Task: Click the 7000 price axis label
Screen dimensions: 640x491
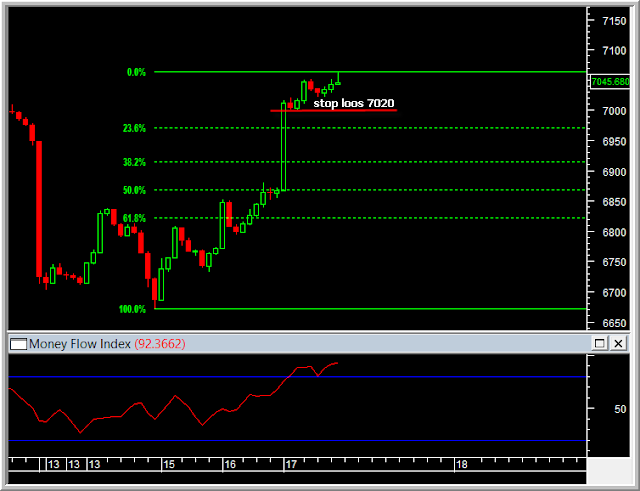Action: 614,111
